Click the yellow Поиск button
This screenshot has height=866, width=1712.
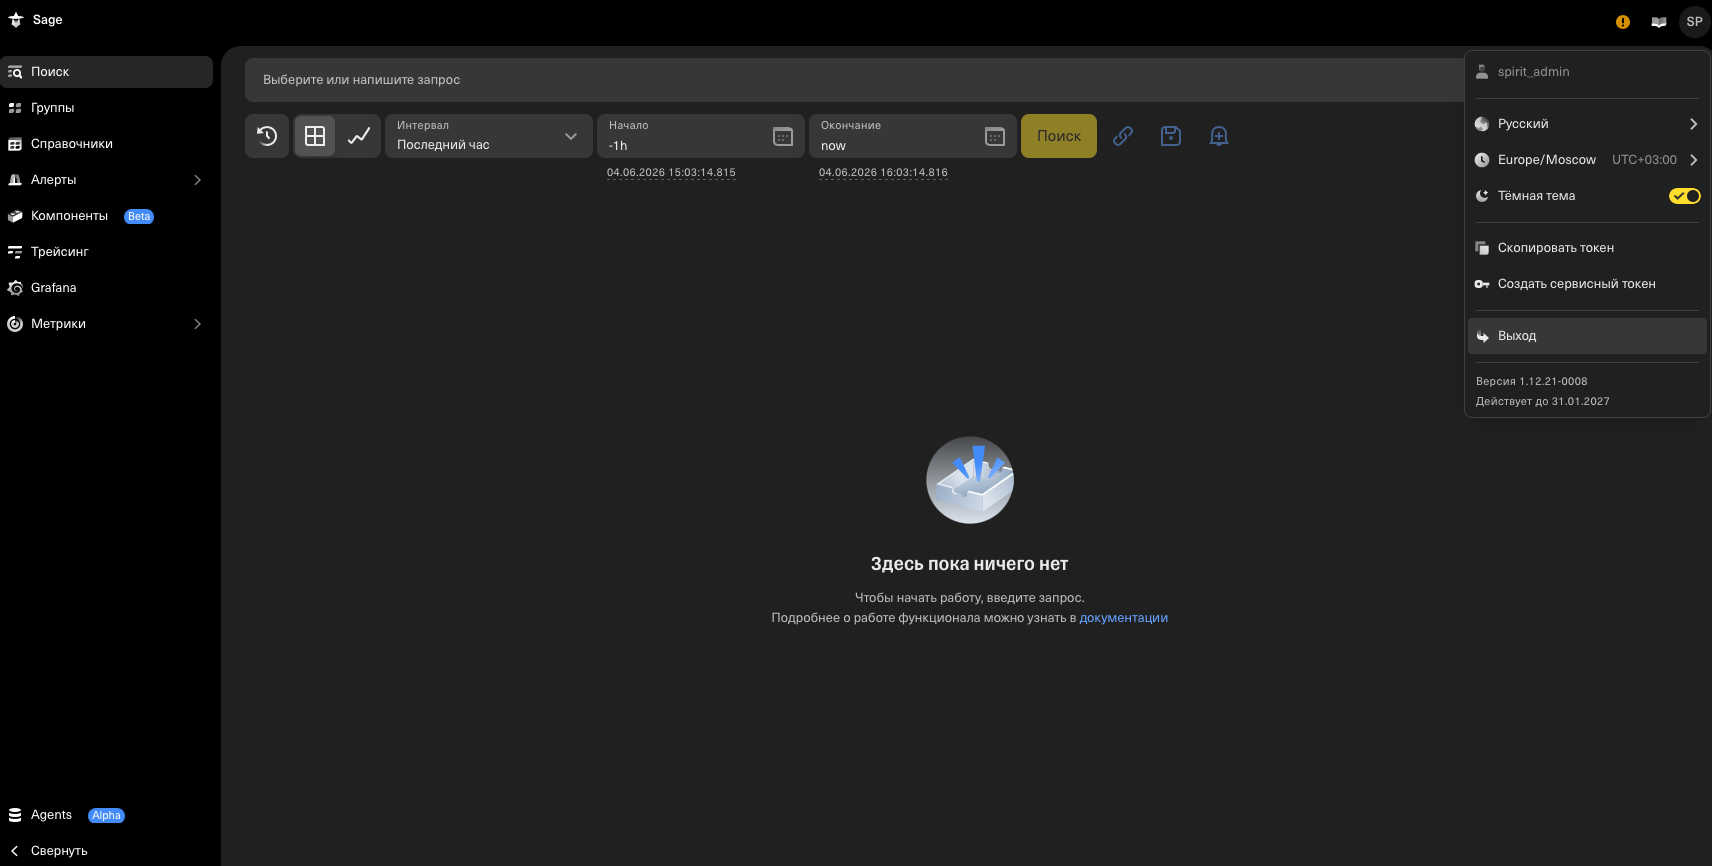pyautogui.click(x=1059, y=136)
